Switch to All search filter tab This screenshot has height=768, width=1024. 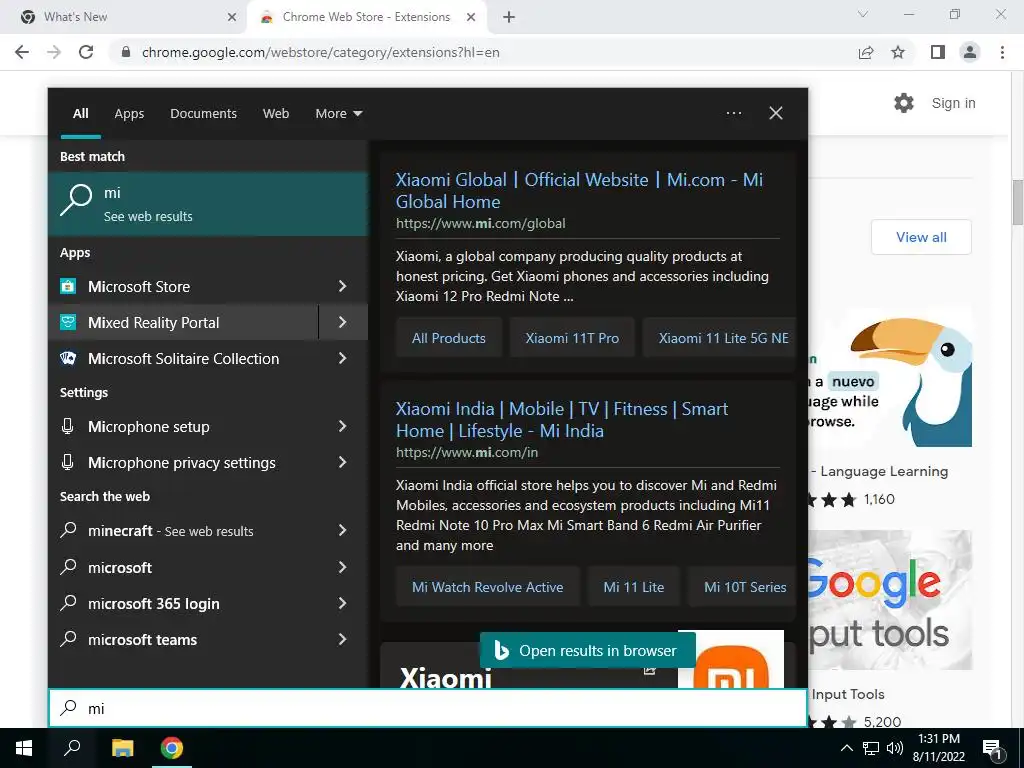click(80, 114)
